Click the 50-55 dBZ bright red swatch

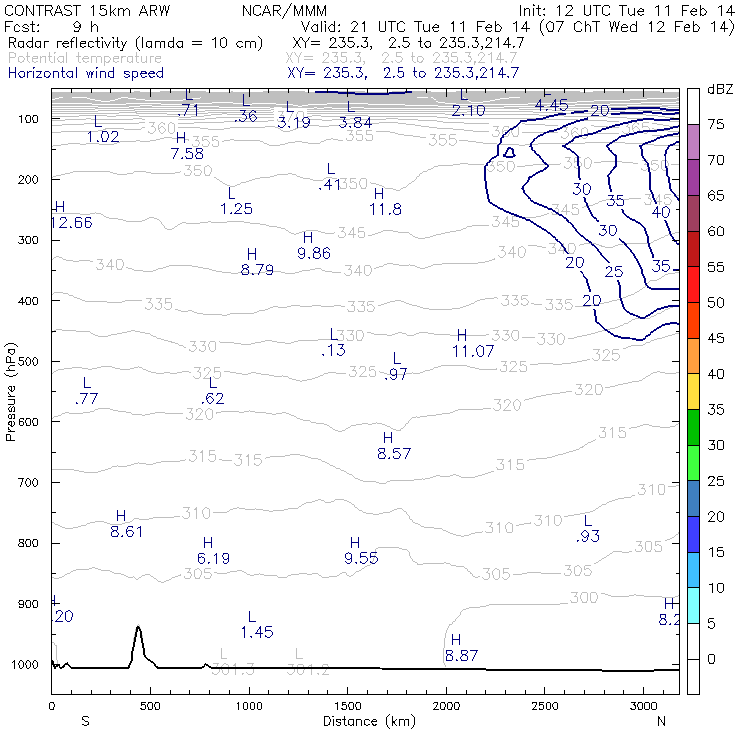693,285
